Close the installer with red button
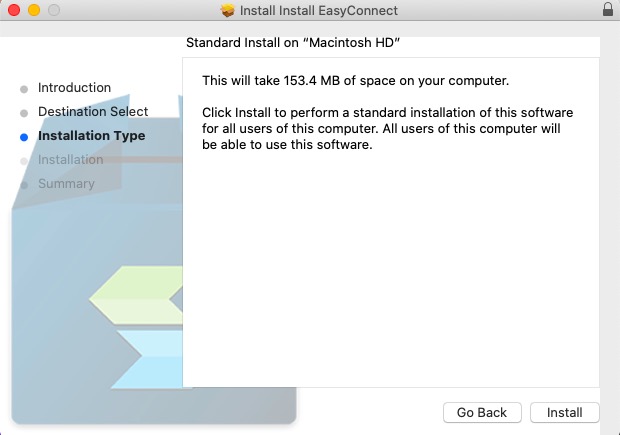620x435 pixels. [14, 10]
